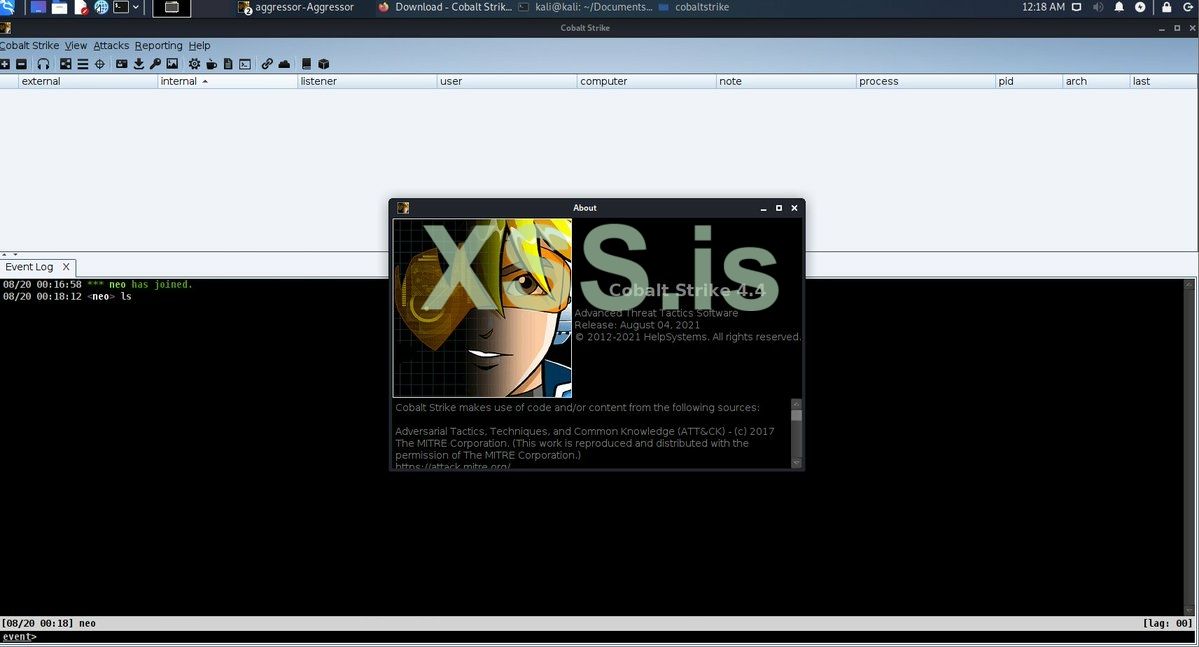This screenshot has width=1199, height=647.
Task: Click the About dialog scroll down arrow
Action: pos(796,463)
